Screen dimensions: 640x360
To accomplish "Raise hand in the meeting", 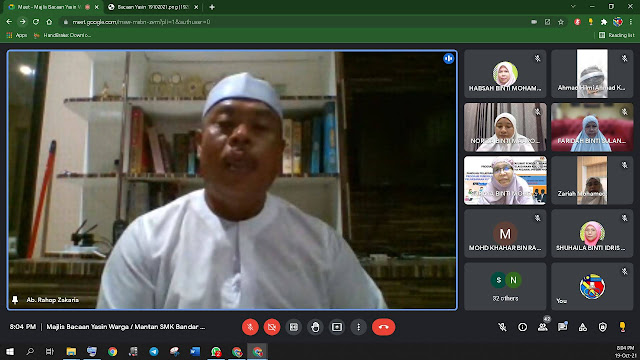I will (x=315, y=327).
